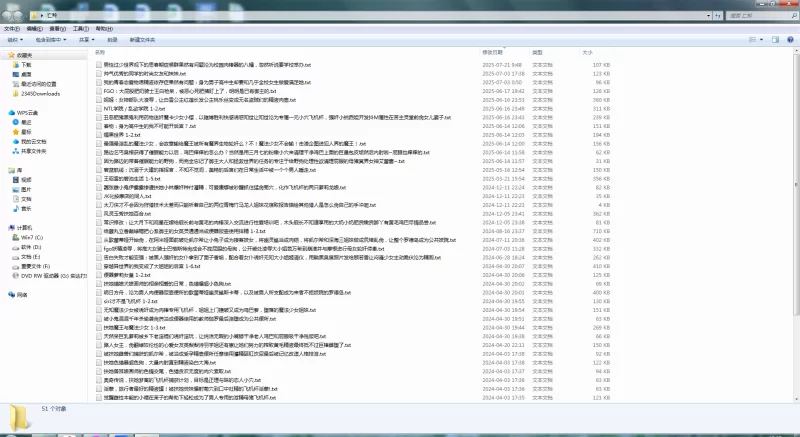Open the 帮助(H) menu
The width and height of the screenshot is (800, 437).
[104, 29]
